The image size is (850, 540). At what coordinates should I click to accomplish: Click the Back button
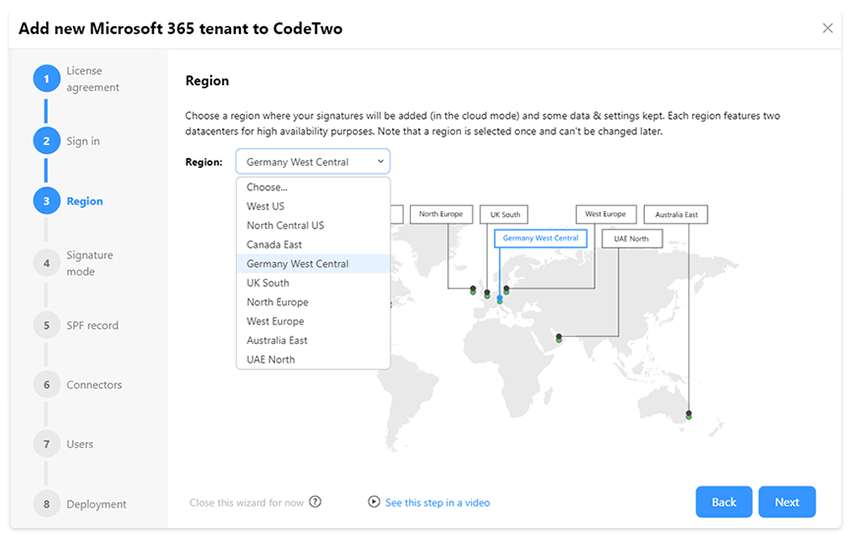724,502
